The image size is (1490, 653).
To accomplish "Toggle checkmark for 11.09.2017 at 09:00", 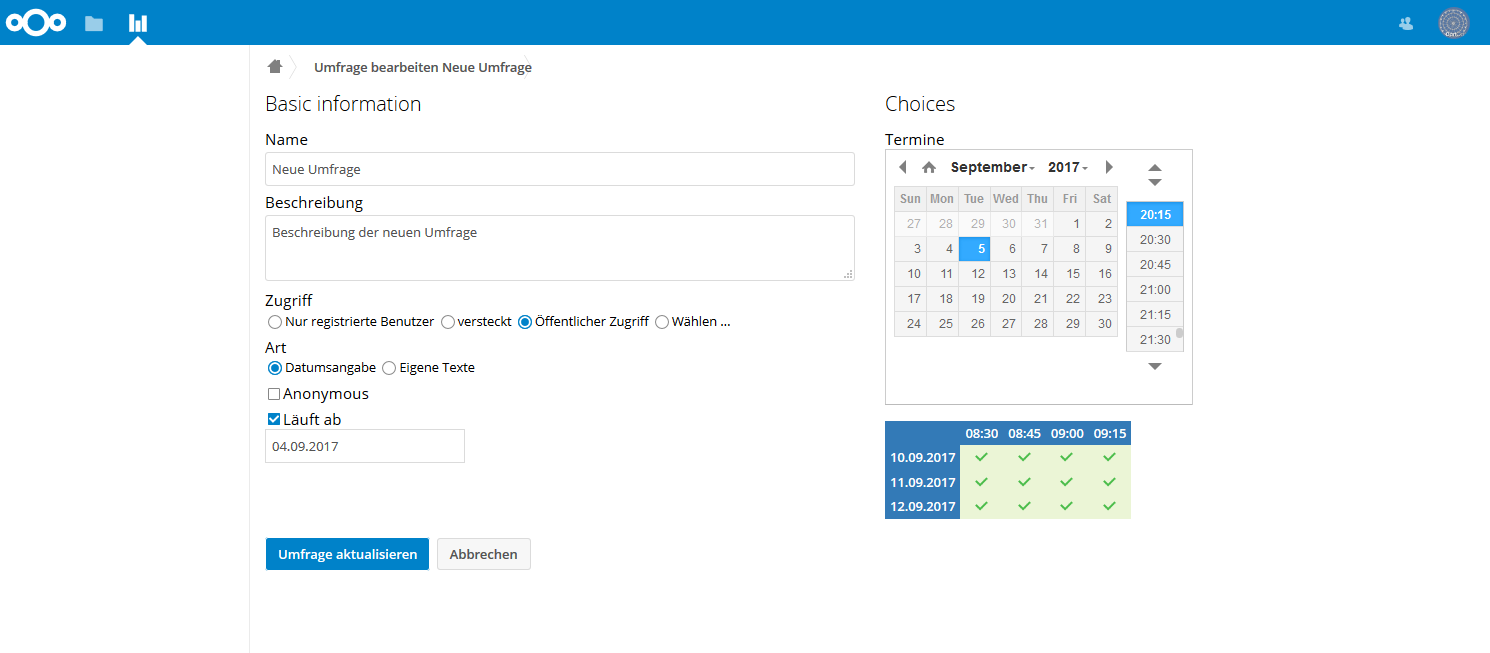I will tap(1066, 482).
